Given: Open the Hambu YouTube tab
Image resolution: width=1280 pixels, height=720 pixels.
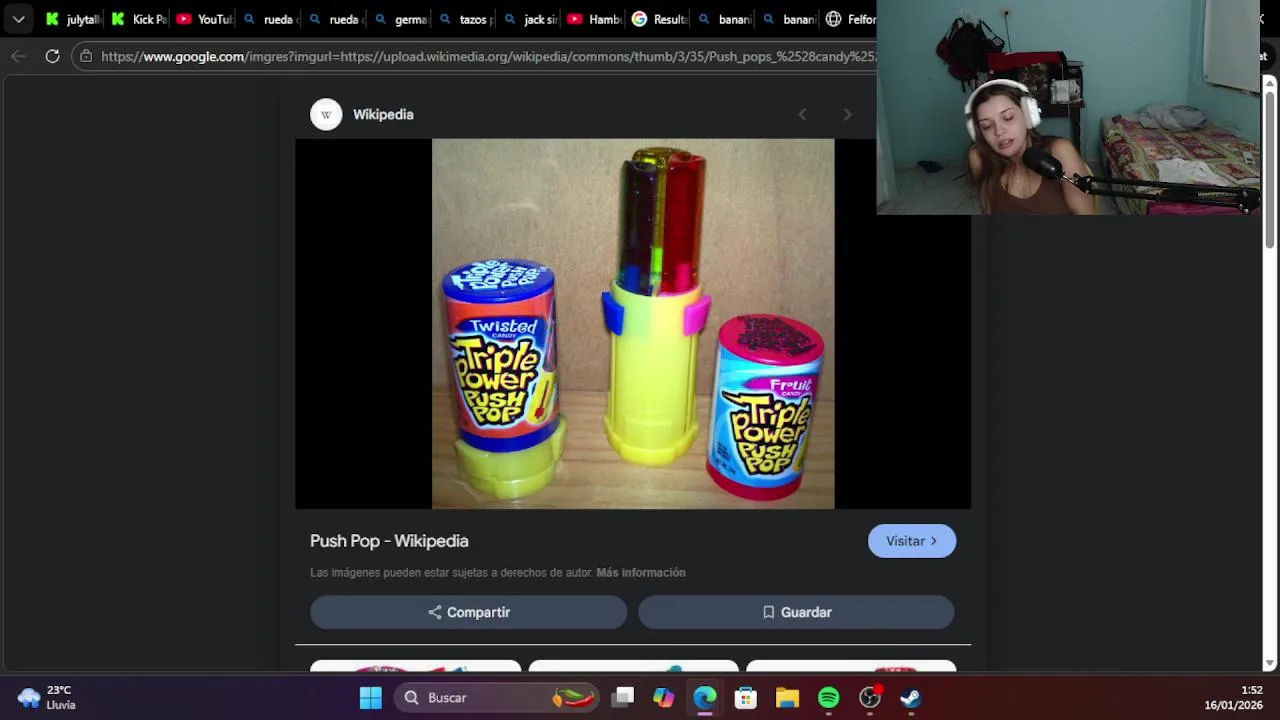Looking at the screenshot, I should (x=595, y=19).
